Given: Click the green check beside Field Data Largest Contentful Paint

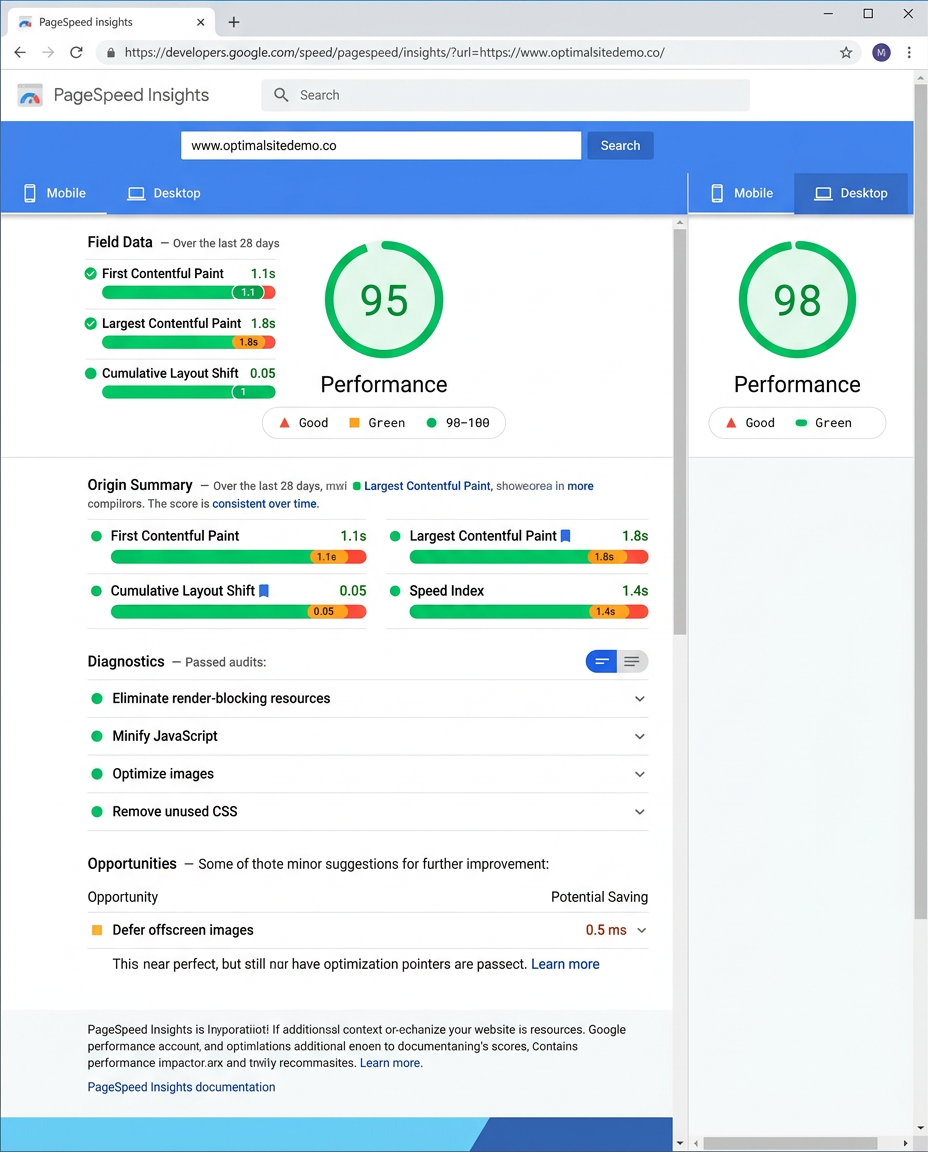Looking at the screenshot, I should (x=90, y=323).
